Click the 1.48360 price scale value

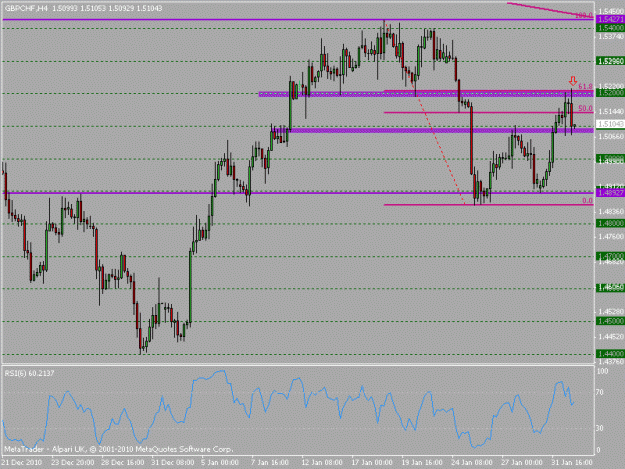(611, 211)
